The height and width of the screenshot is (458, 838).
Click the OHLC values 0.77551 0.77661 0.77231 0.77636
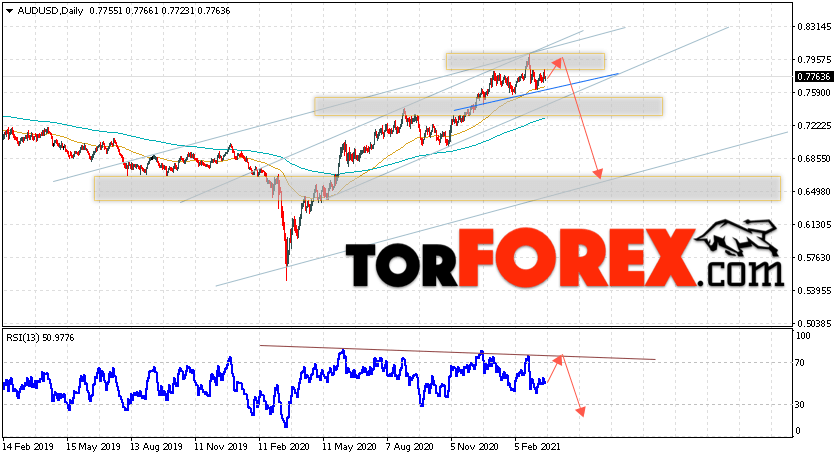pyautogui.click(x=160, y=11)
